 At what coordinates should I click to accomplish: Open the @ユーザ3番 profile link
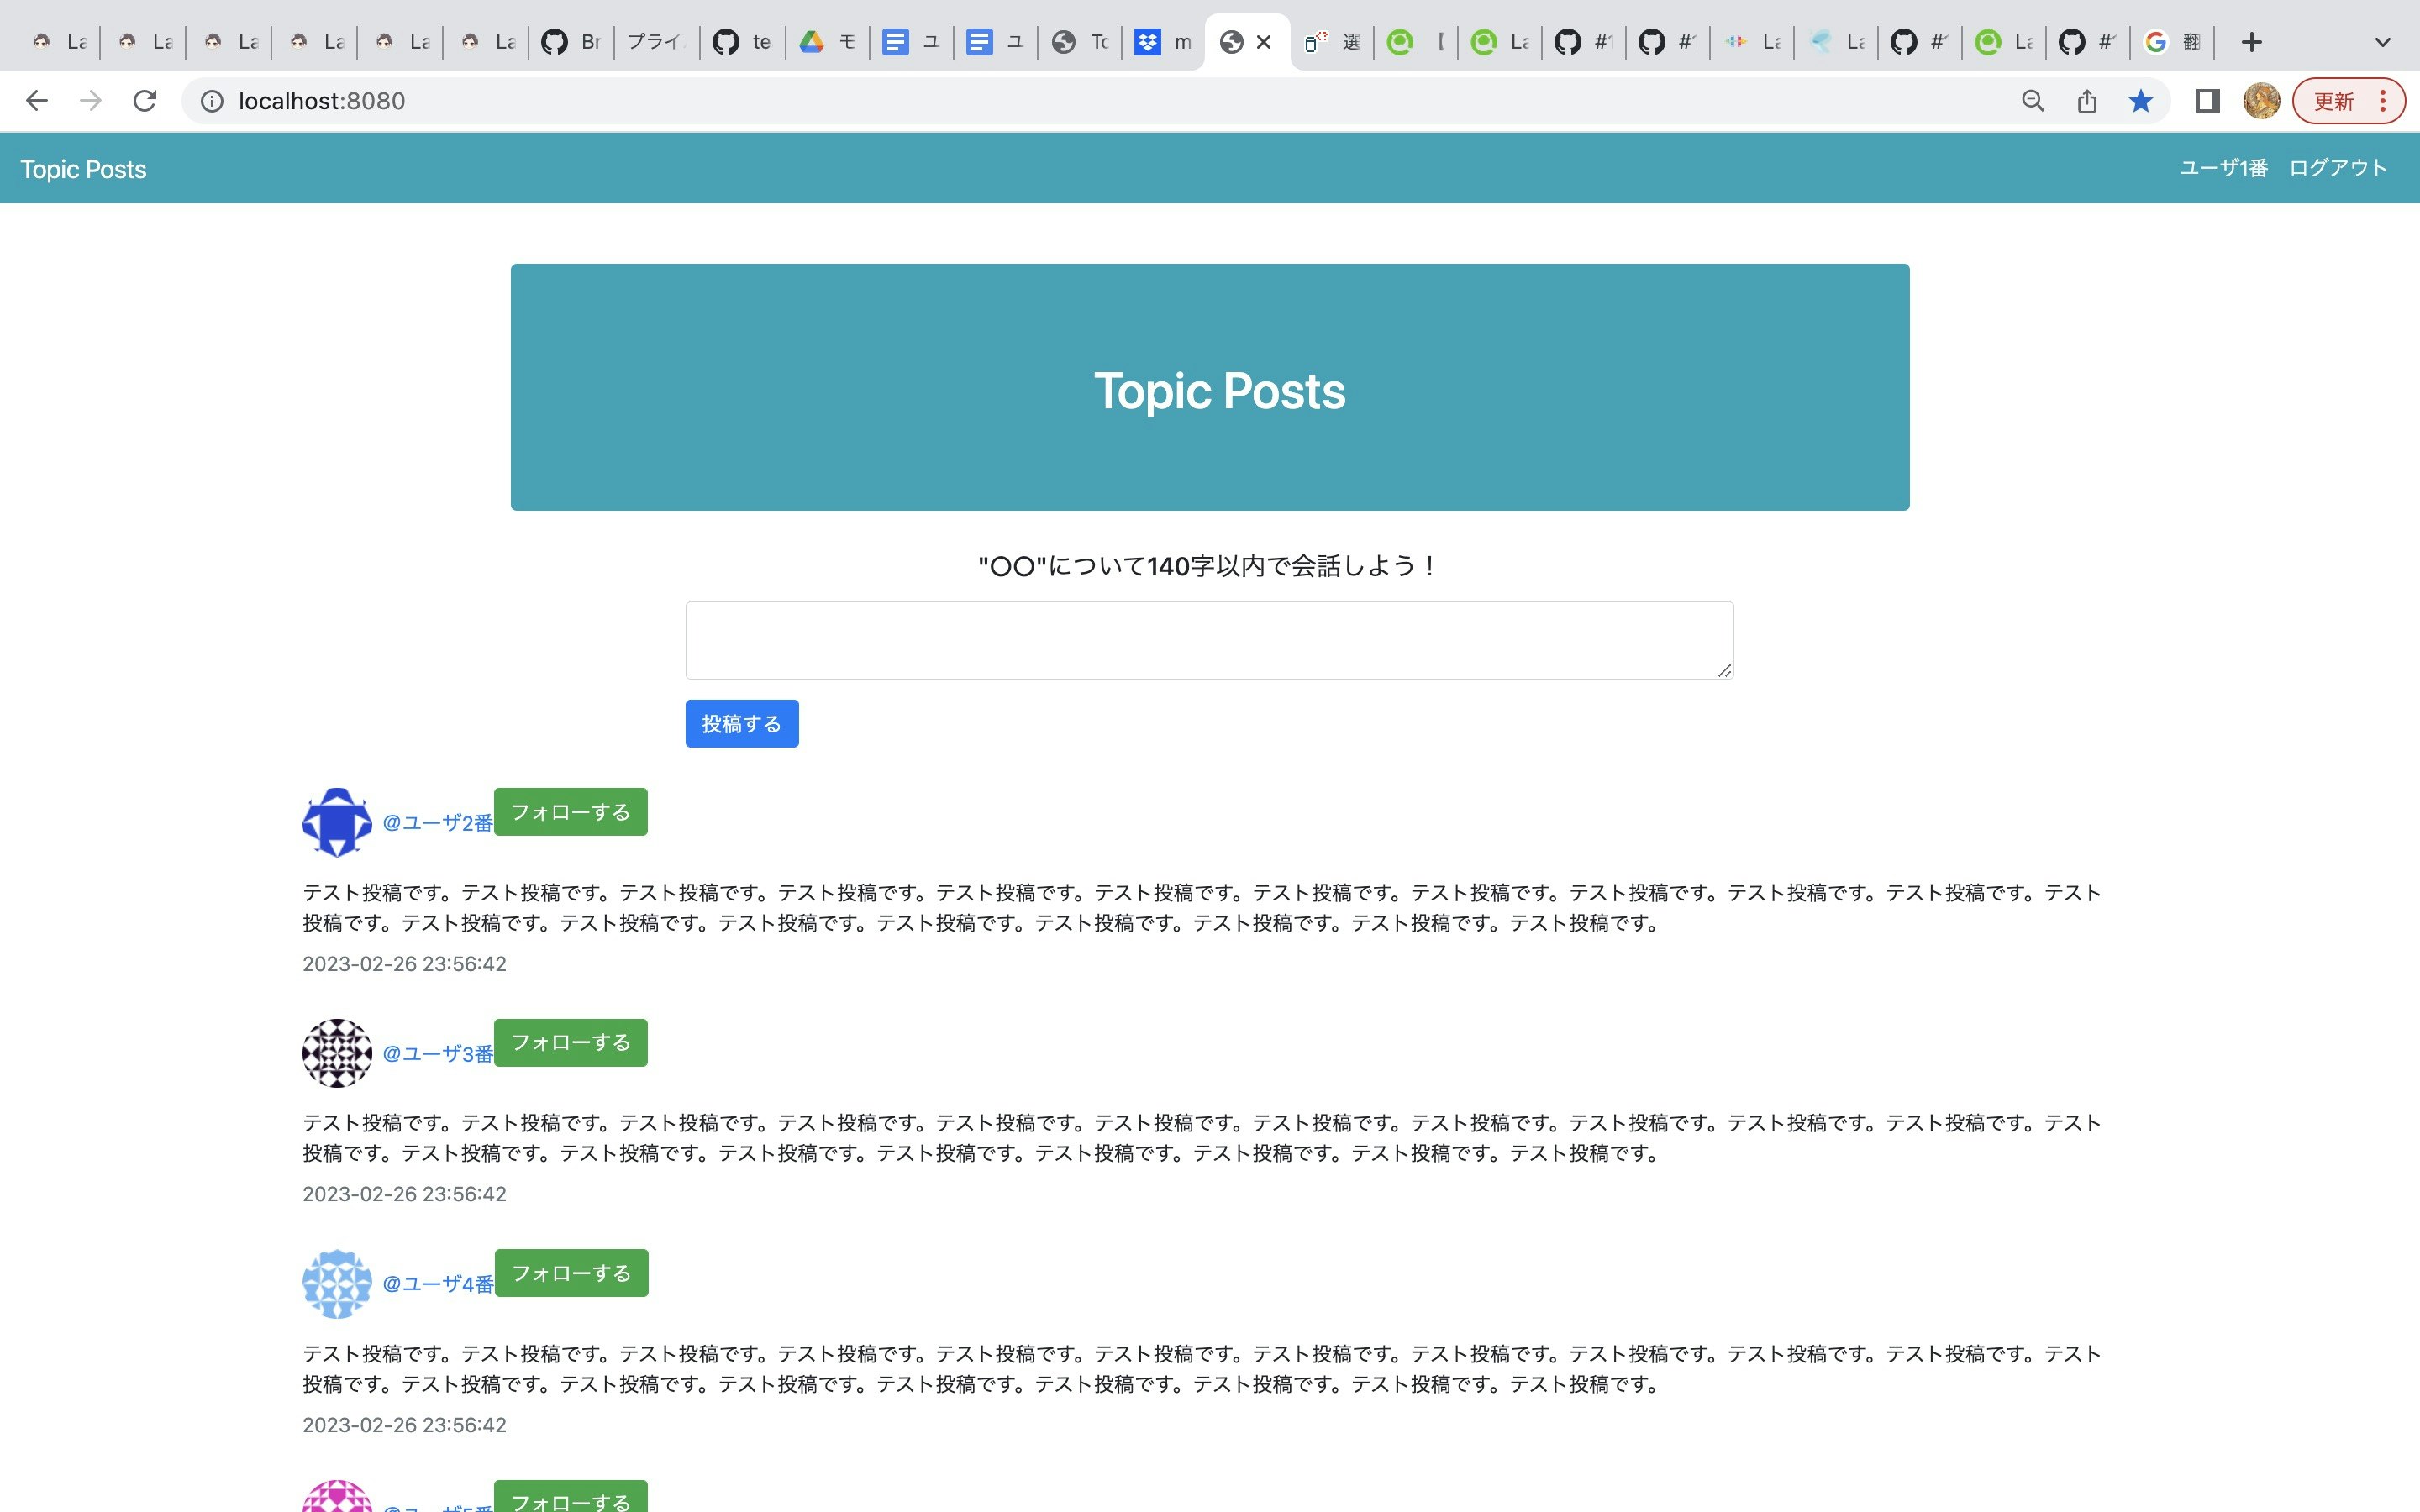pos(438,1053)
